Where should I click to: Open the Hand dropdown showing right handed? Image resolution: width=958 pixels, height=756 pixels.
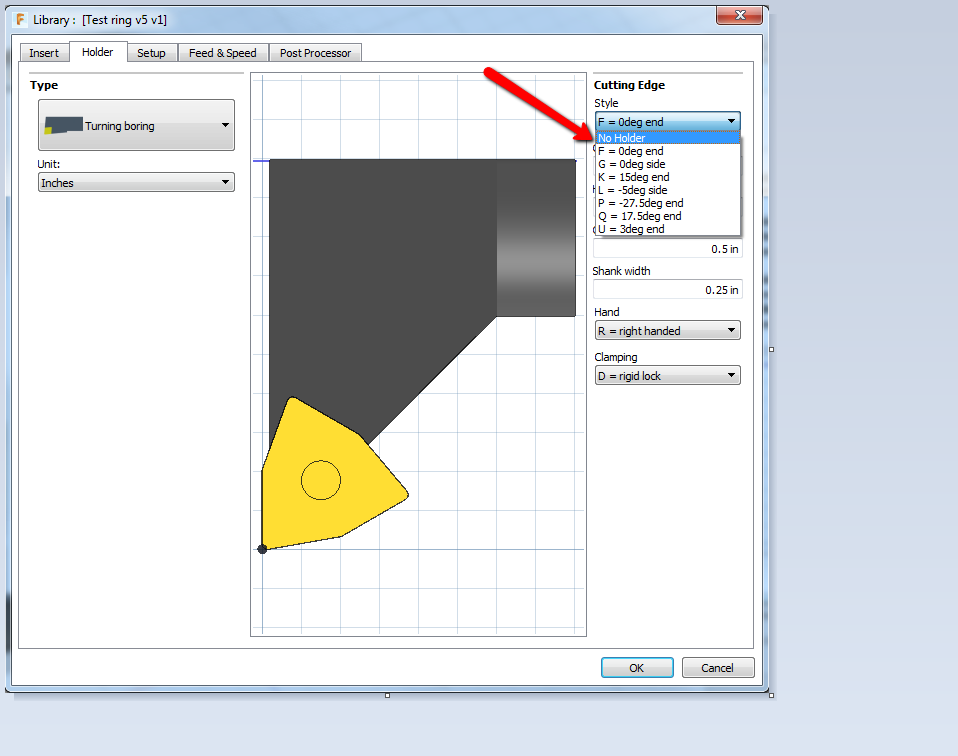[666, 330]
